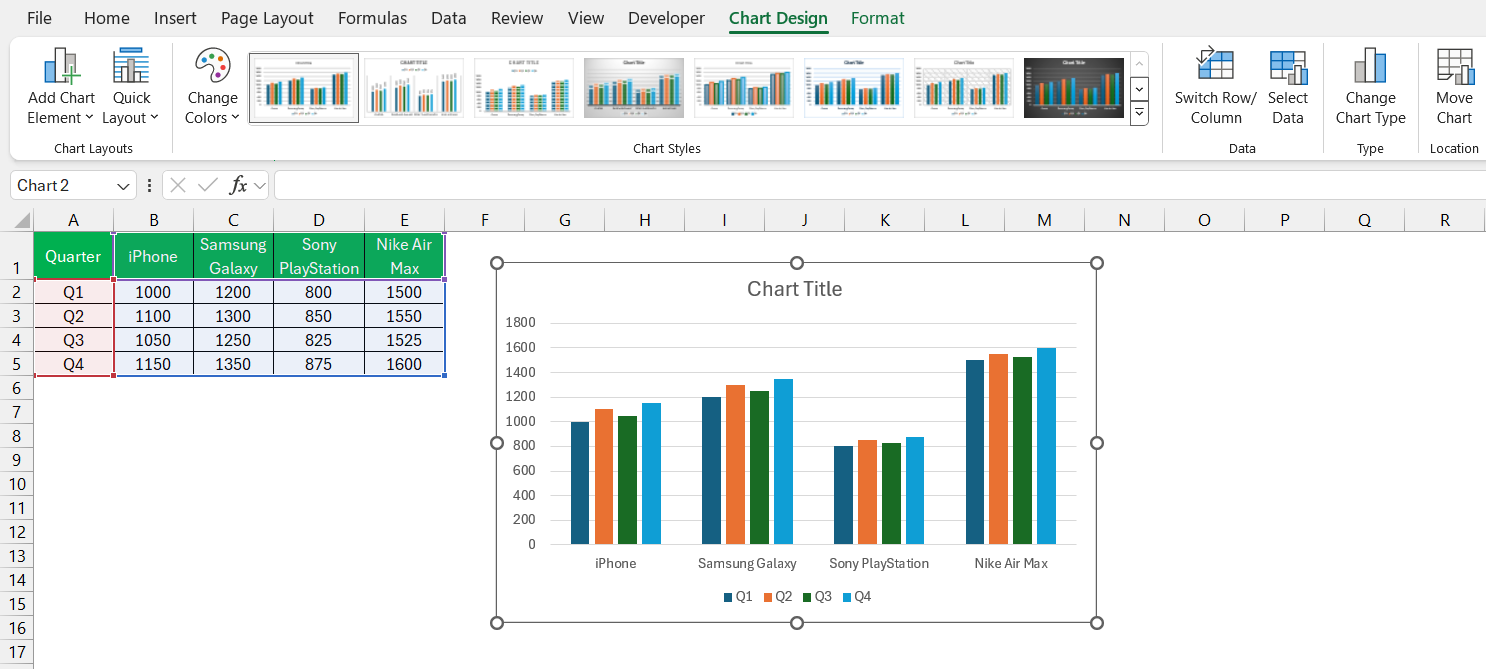Image resolution: width=1486 pixels, height=669 pixels.
Task: Apply the sixth chart style thumbnail
Action: 854,88
